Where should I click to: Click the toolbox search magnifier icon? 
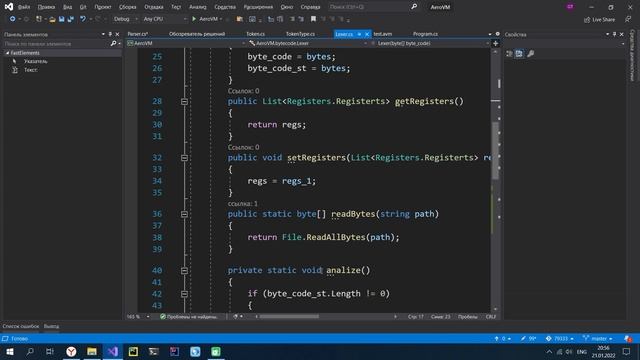coord(113,43)
